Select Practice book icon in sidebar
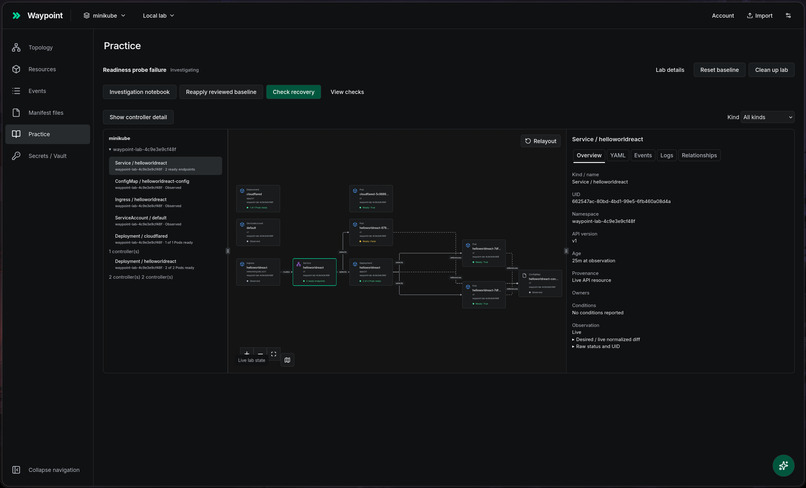The image size is (806, 488). [x=16, y=134]
